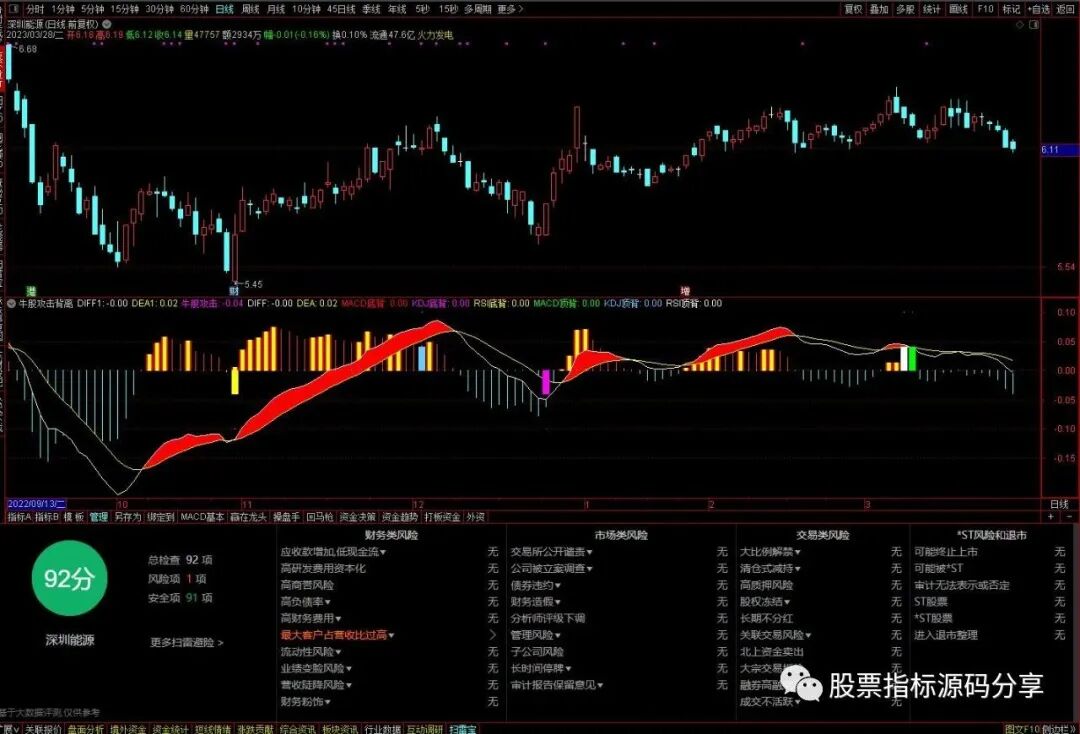
Task: Open the 扫雷宝 bottom tab
Action: click(463, 728)
